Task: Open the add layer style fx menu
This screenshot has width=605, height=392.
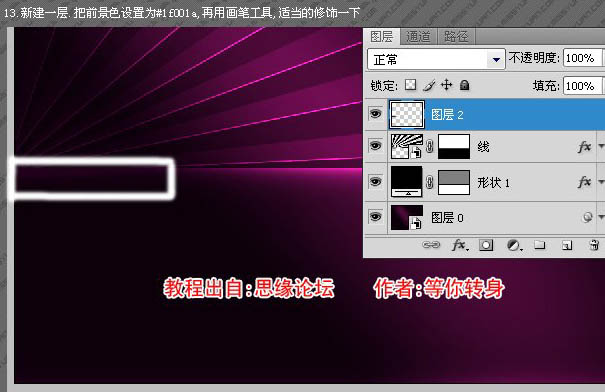Action: tap(460, 245)
